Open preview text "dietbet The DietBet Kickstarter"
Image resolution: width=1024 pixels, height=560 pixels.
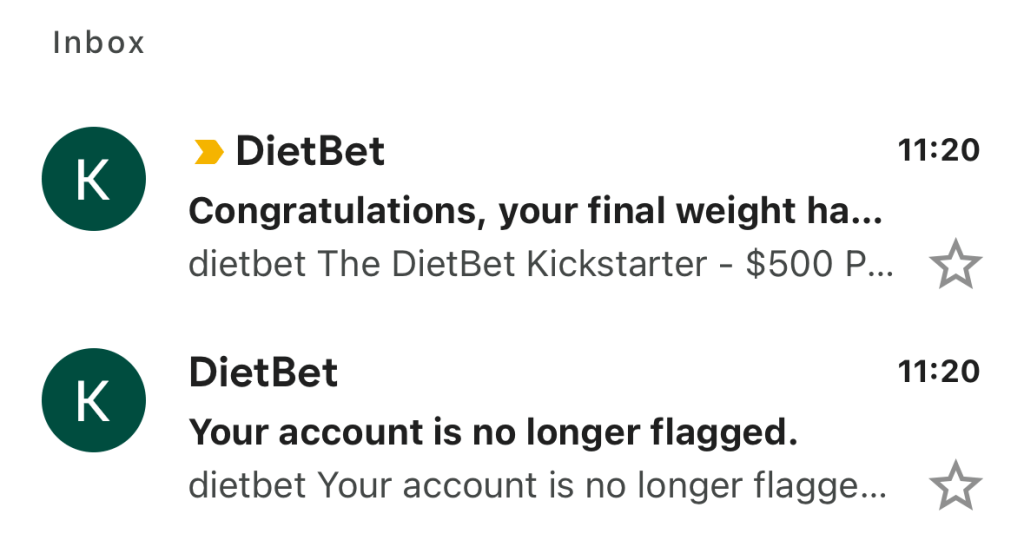coord(540,264)
